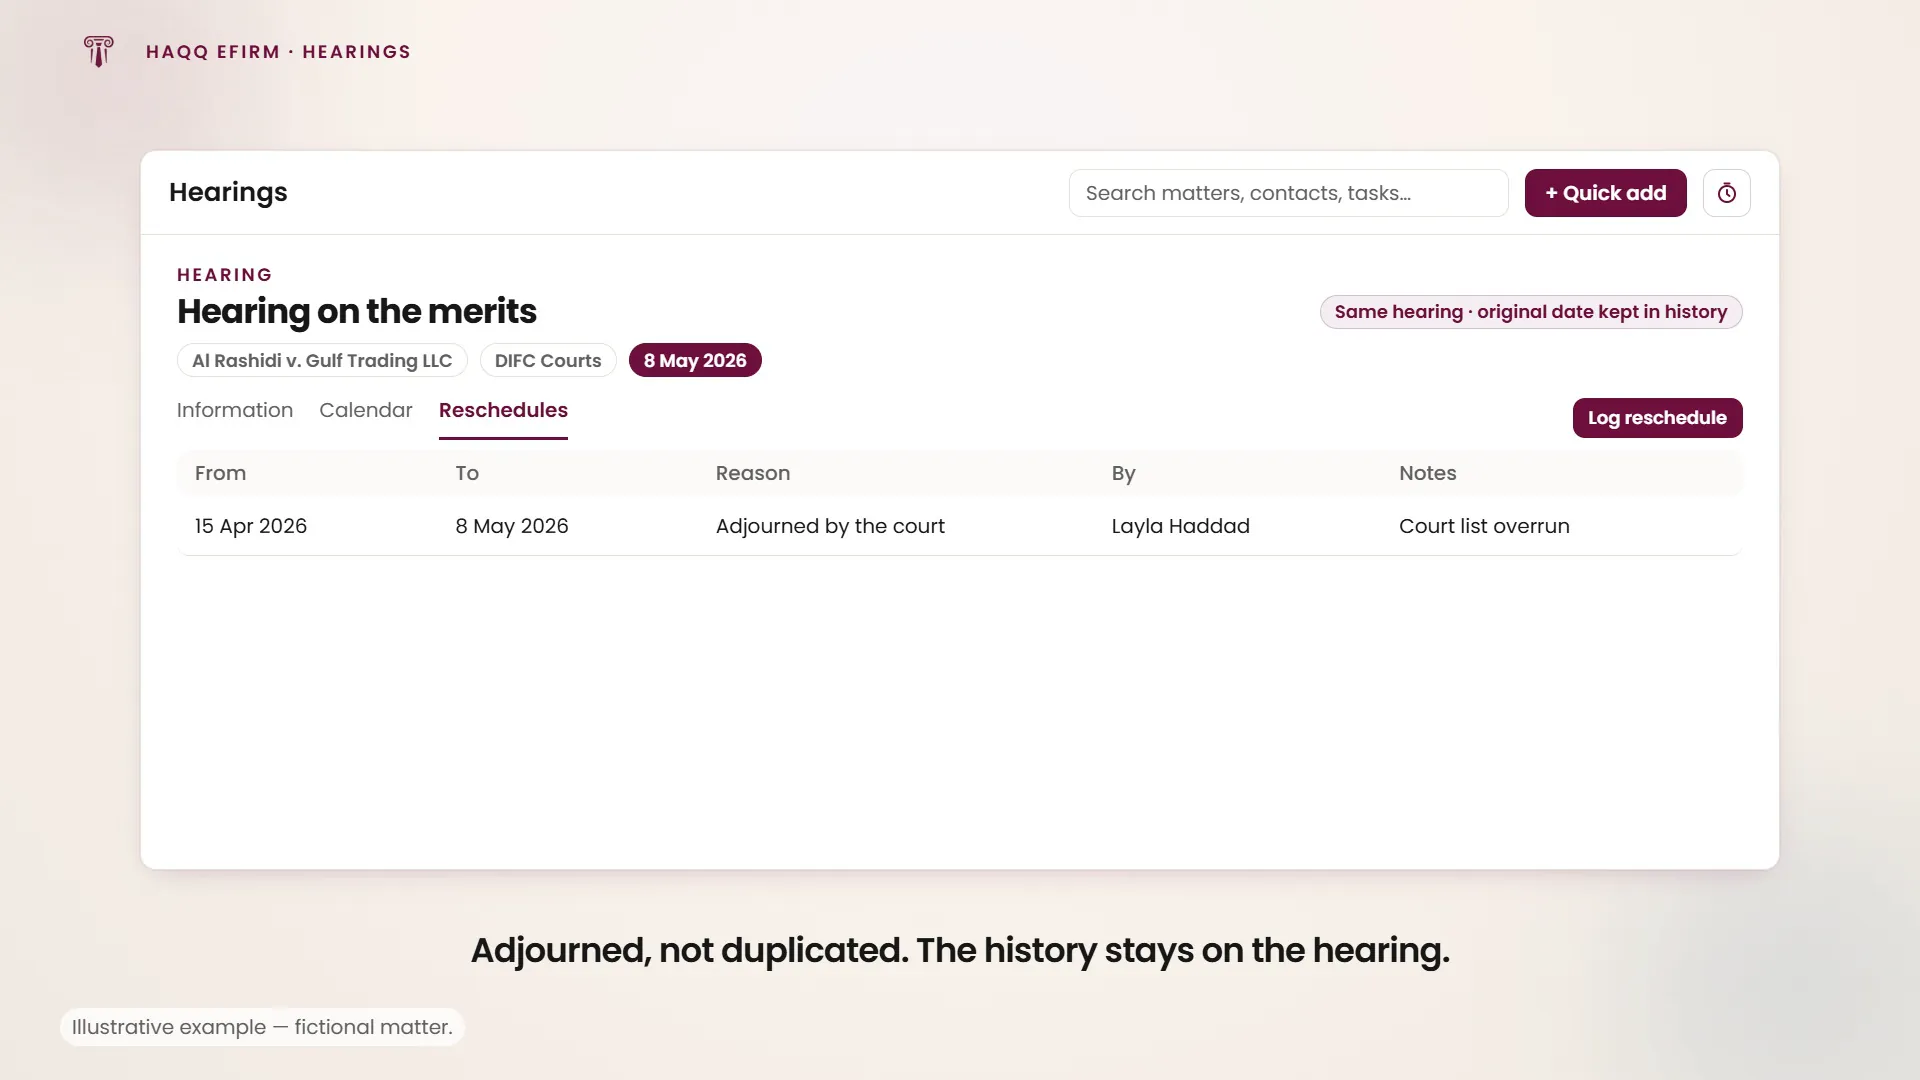1920x1080 pixels.
Task: Click the By column header
Action: point(1123,473)
